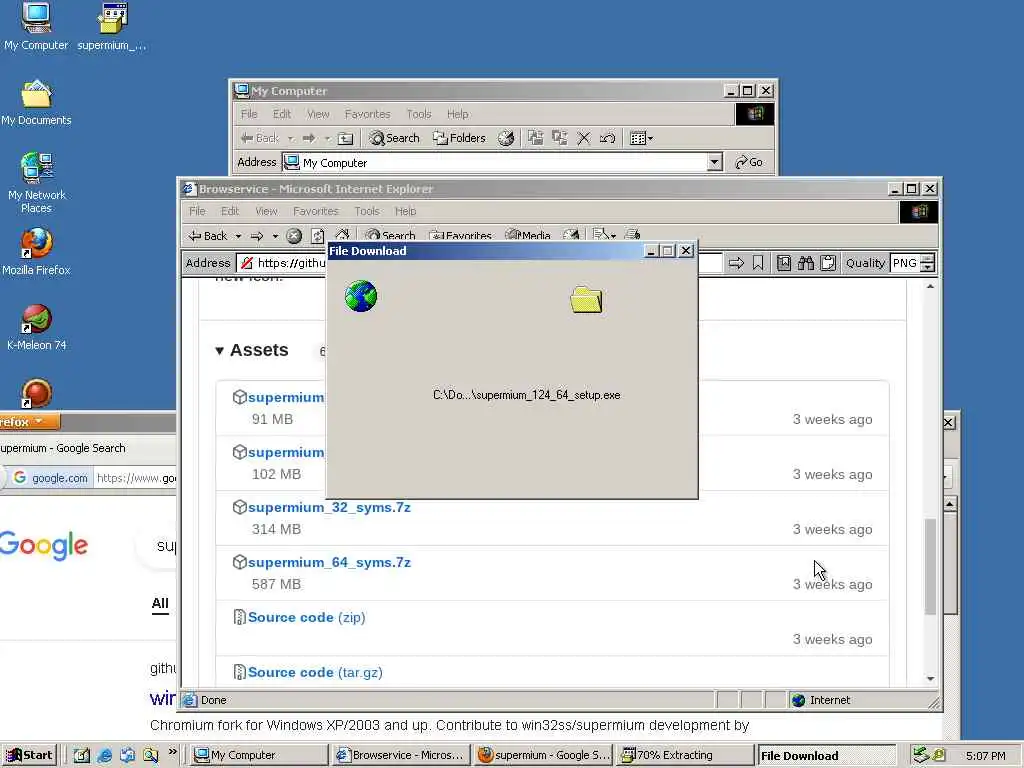Click Start button on taskbar
The width and height of the screenshot is (1024, 768).
(29, 755)
